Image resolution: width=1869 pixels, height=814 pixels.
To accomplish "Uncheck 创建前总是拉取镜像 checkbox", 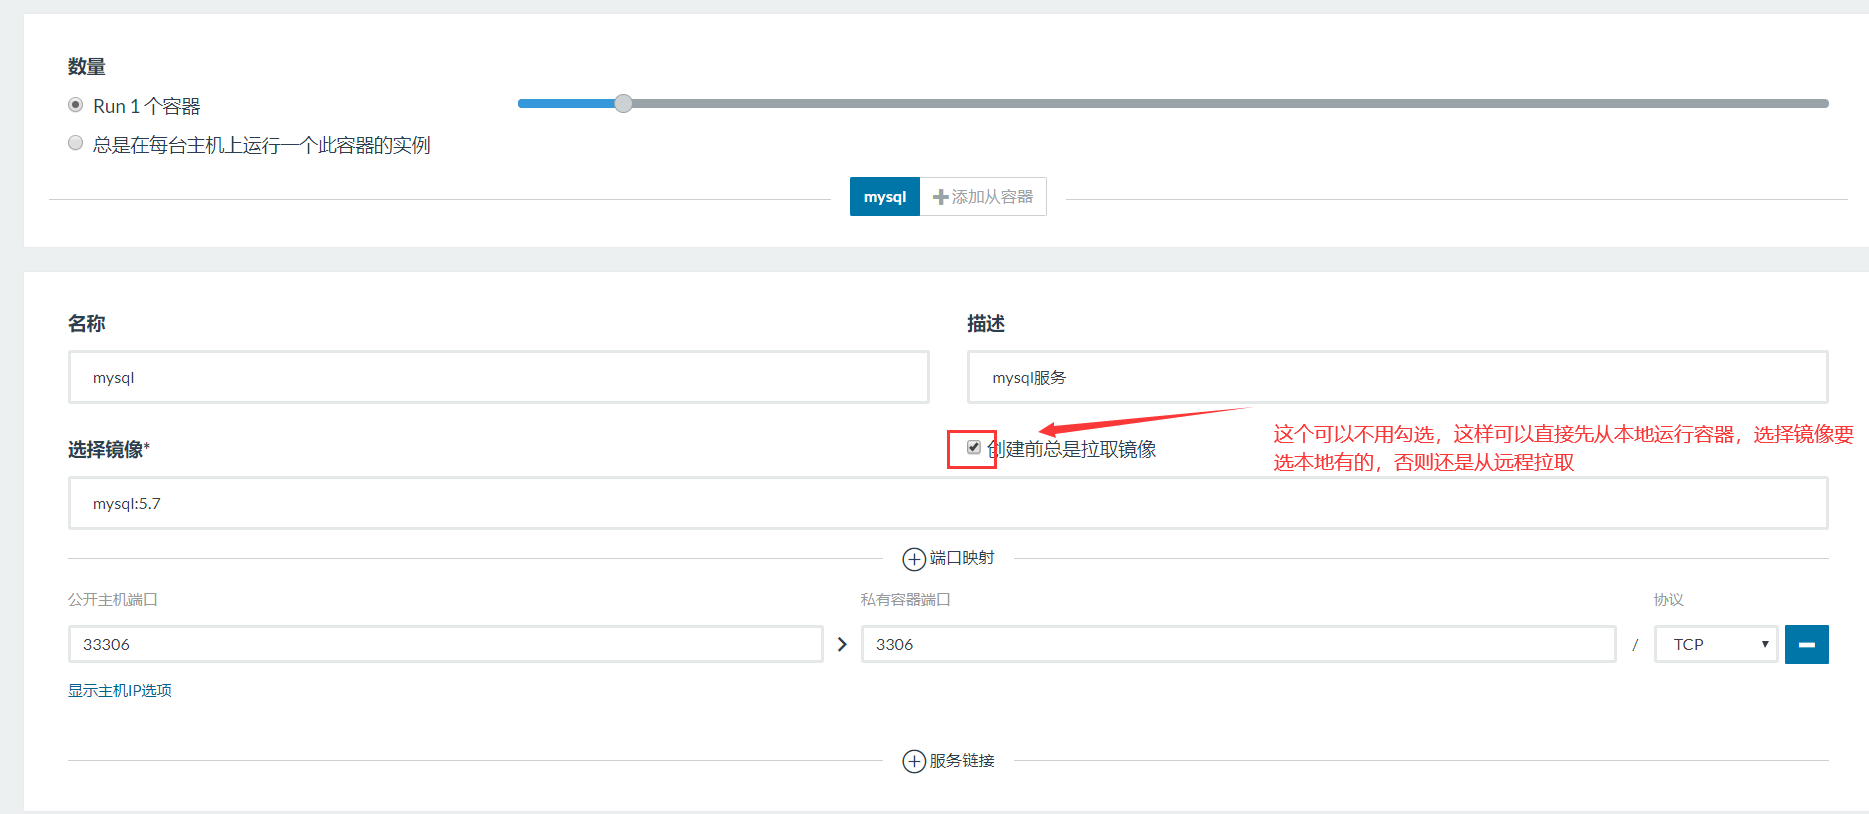I will [973, 448].
